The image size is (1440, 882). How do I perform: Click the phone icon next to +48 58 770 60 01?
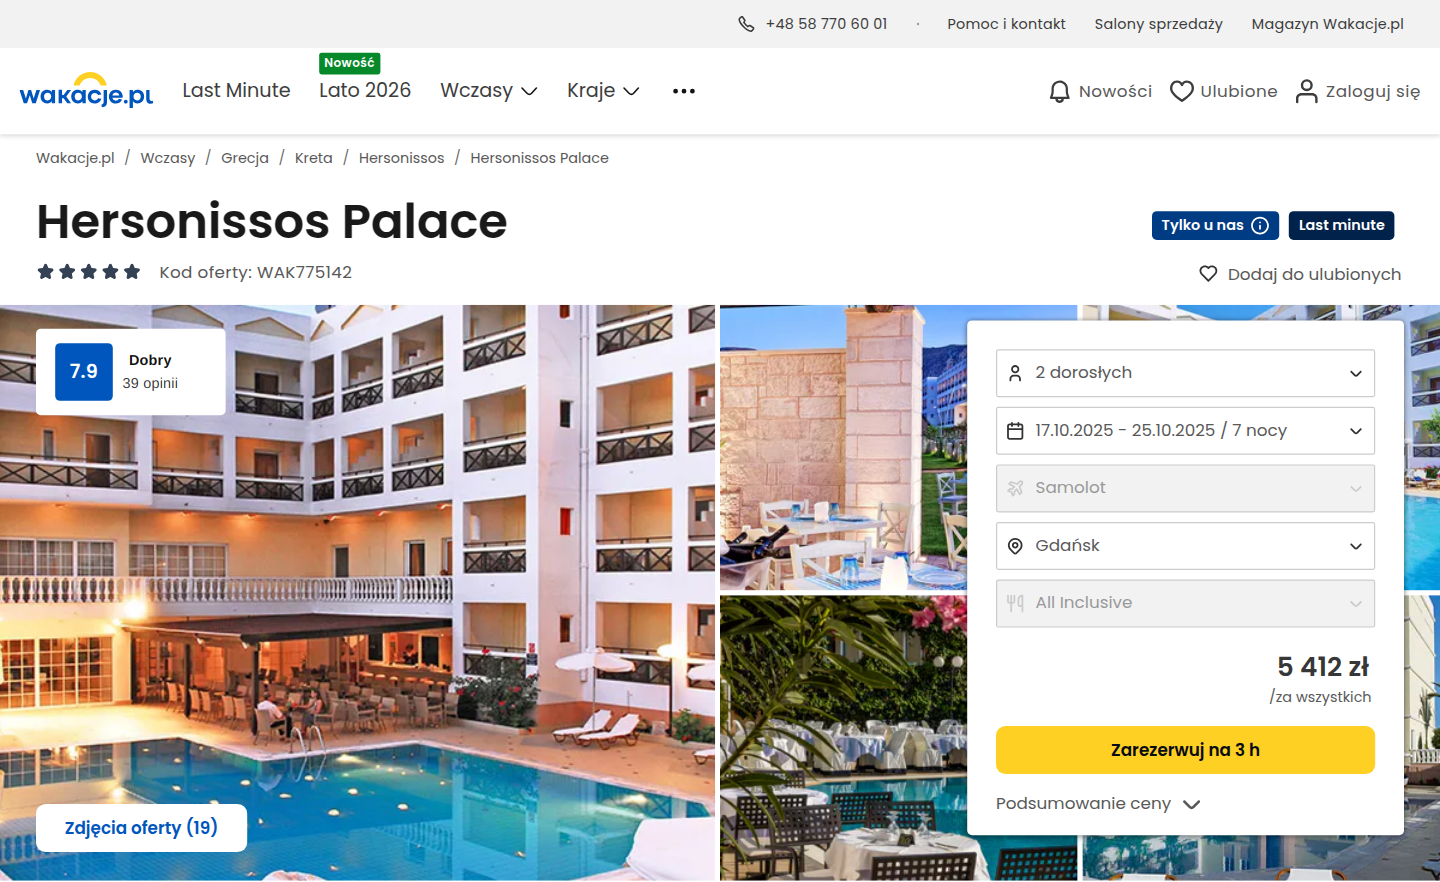pyautogui.click(x=746, y=24)
